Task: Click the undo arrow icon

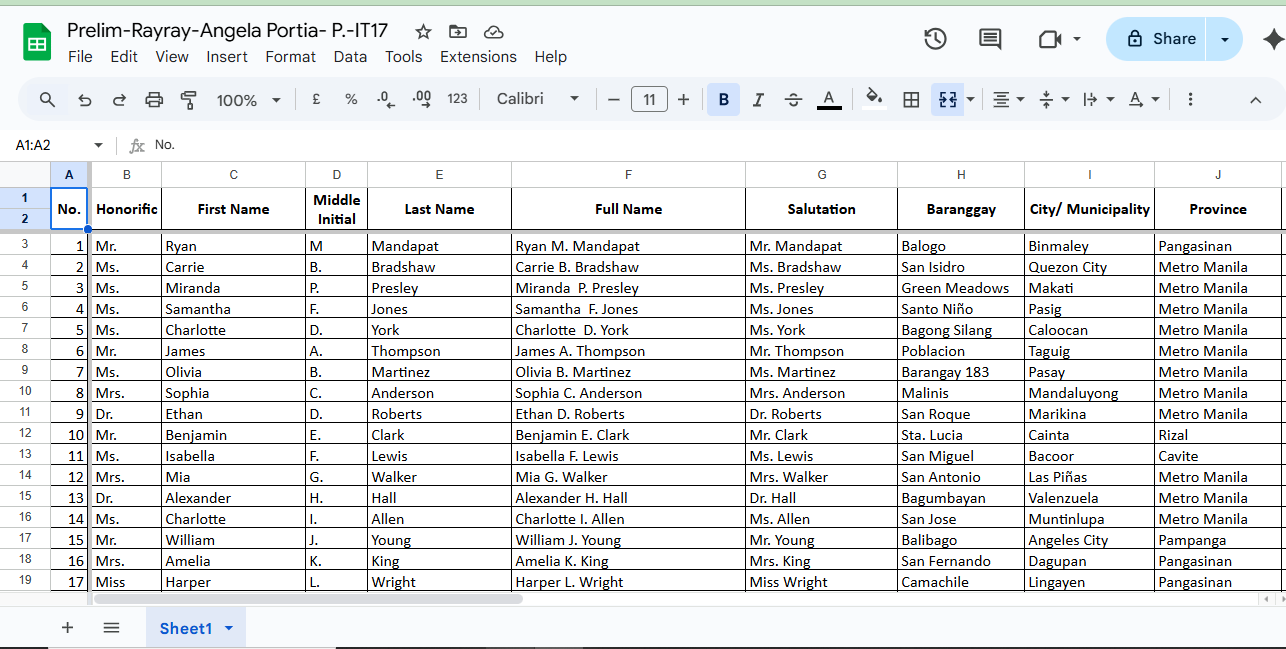Action: [85, 100]
